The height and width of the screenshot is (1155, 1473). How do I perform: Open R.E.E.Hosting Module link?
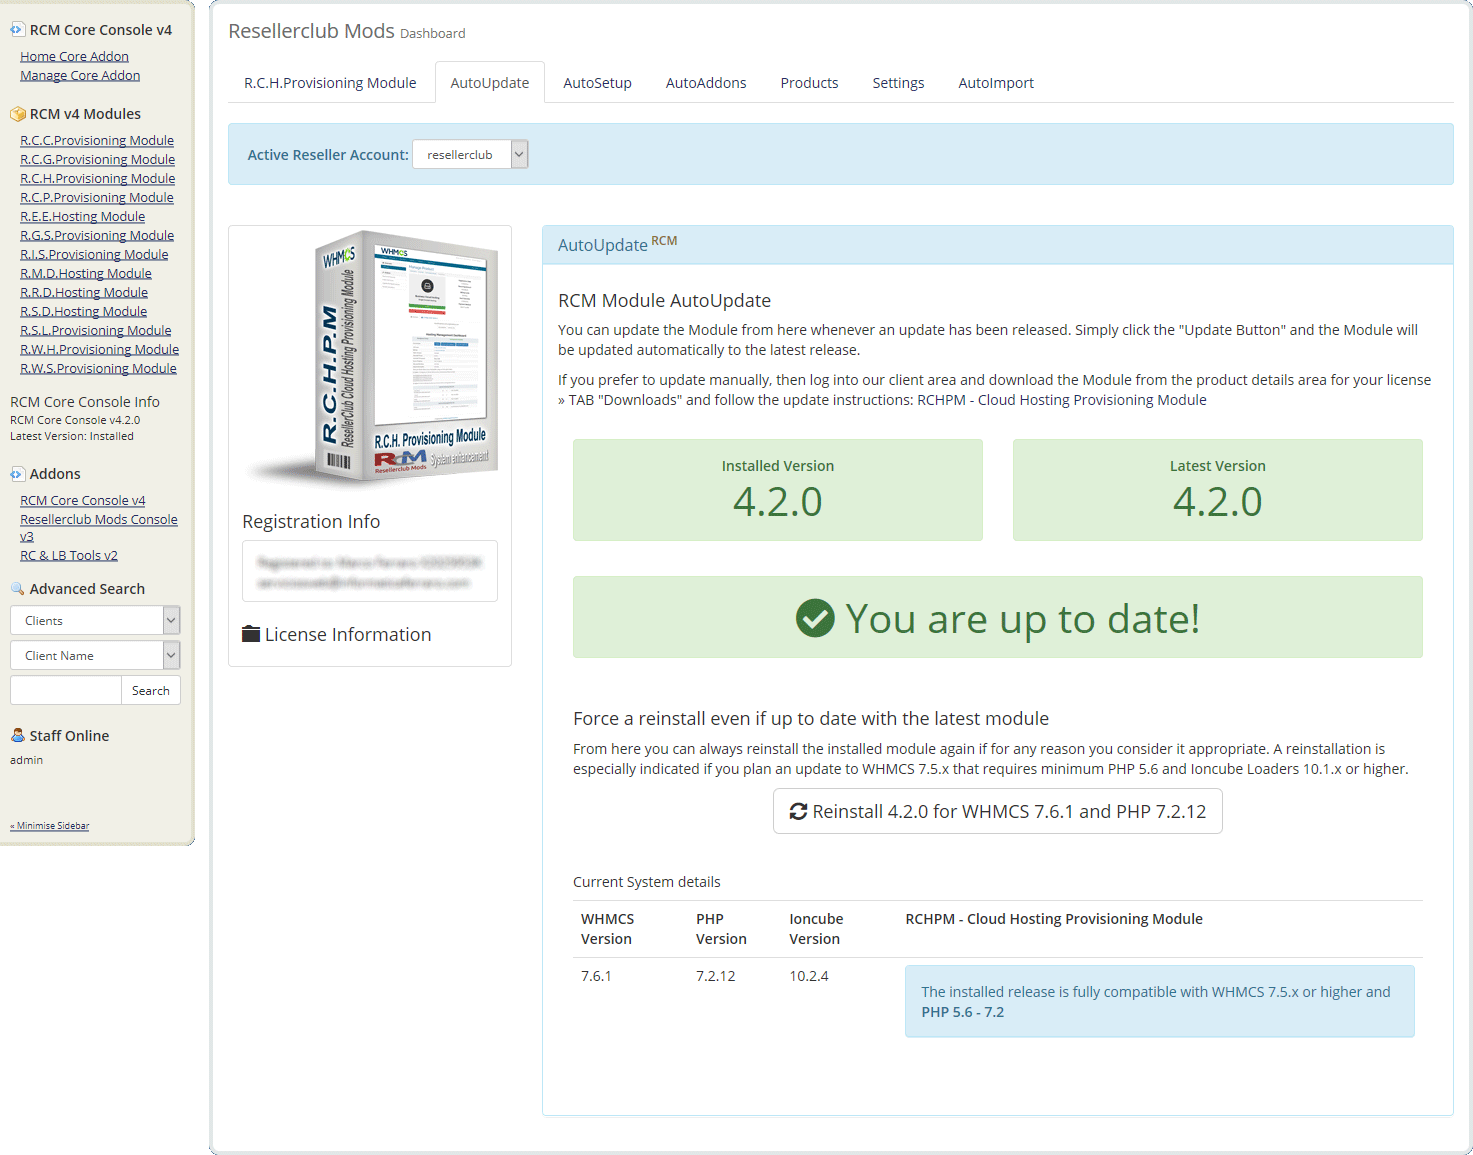click(x=82, y=216)
